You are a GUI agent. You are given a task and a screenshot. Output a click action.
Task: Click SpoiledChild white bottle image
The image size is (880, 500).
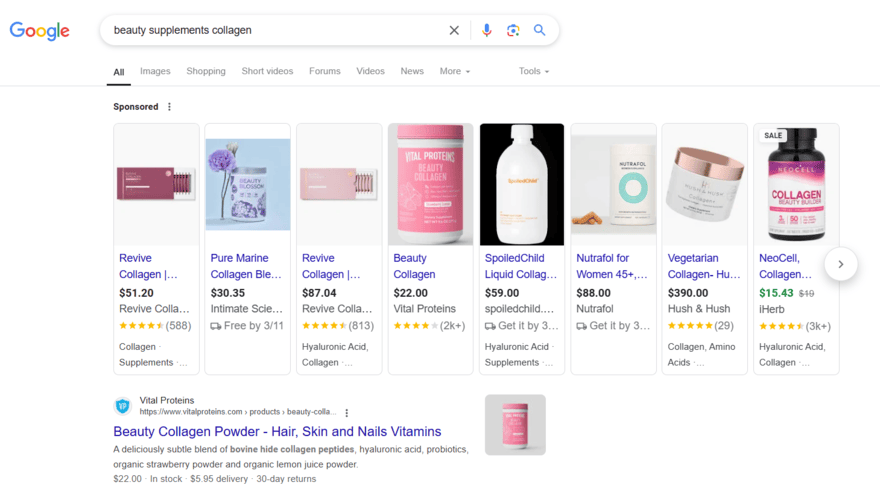tap(522, 184)
